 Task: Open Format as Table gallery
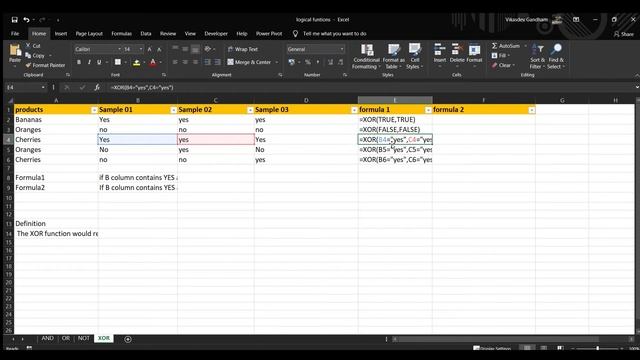pos(393,56)
